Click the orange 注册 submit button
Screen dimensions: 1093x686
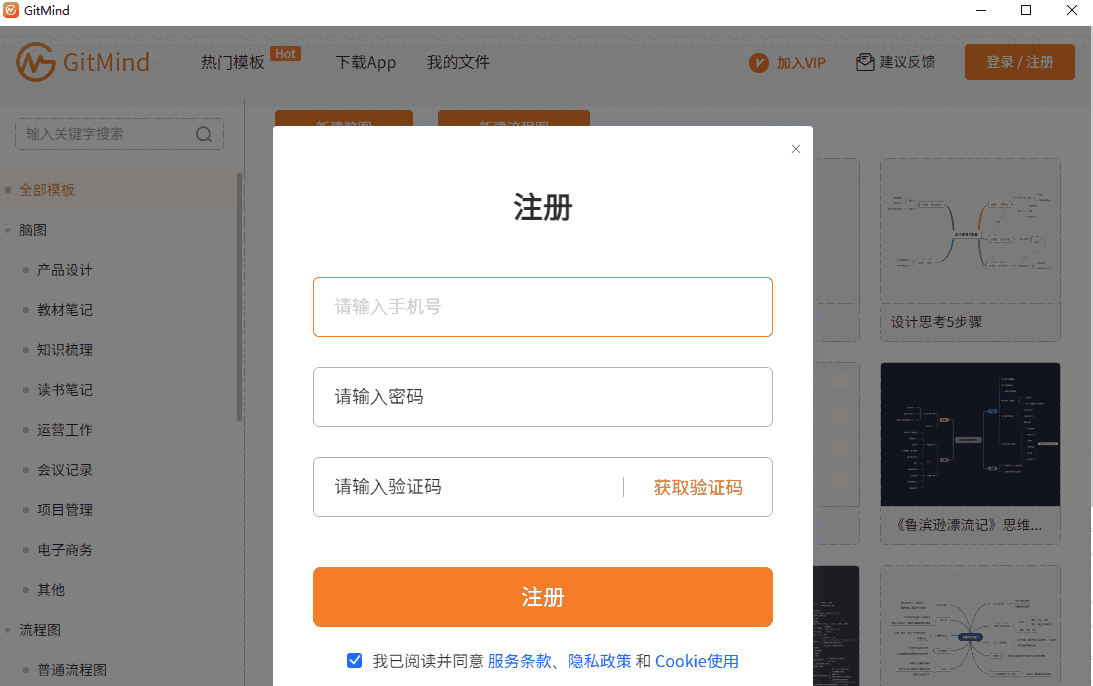click(x=542, y=597)
